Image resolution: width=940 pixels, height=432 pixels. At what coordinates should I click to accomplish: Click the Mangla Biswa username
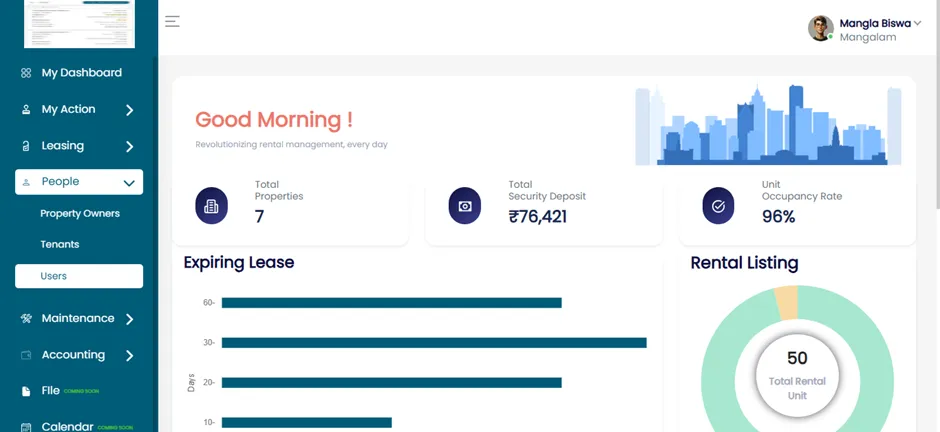tap(875, 23)
